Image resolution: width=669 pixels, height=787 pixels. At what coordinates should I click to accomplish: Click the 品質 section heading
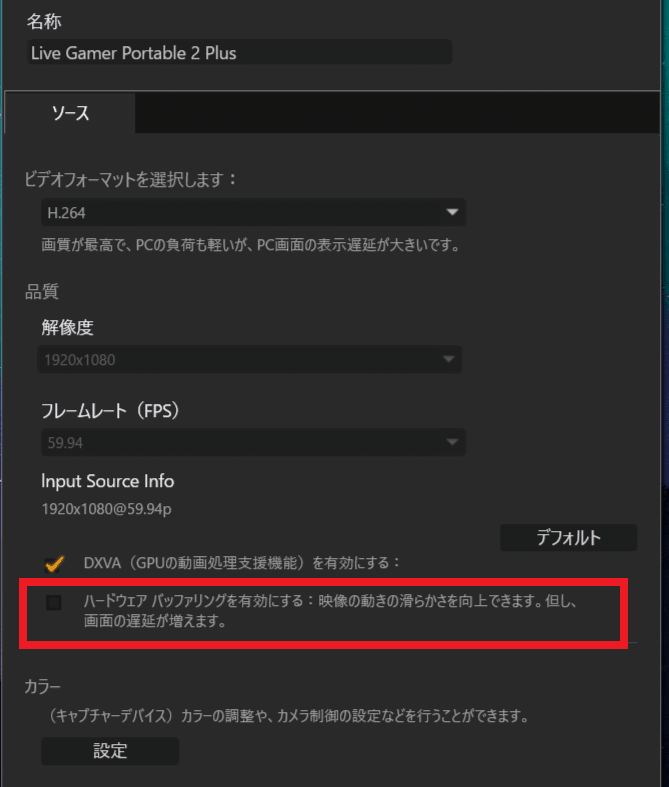click(42, 291)
